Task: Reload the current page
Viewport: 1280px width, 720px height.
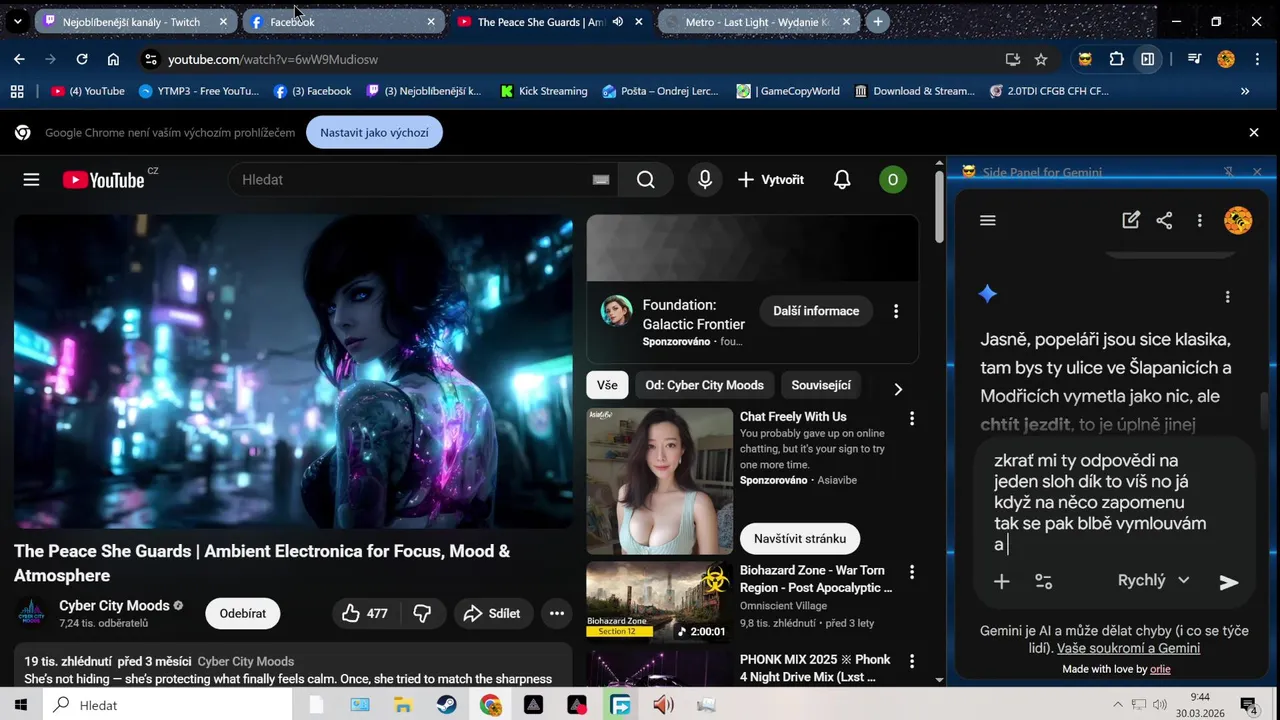Action: pyautogui.click(x=82, y=59)
